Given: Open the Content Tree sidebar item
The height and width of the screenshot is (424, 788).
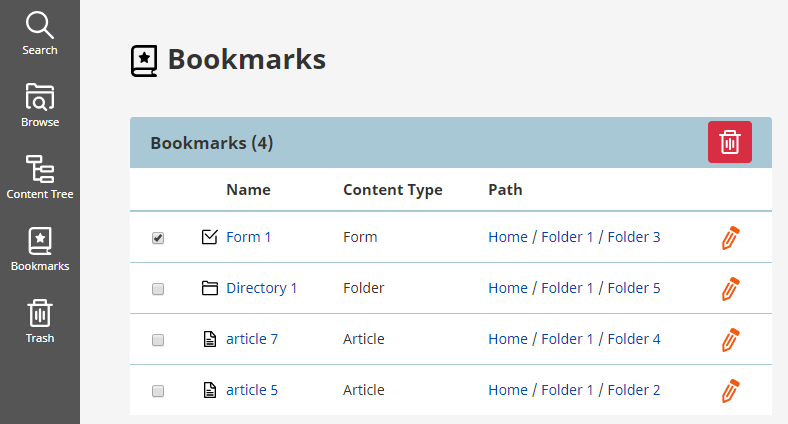Looking at the screenshot, I should tap(40, 177).
